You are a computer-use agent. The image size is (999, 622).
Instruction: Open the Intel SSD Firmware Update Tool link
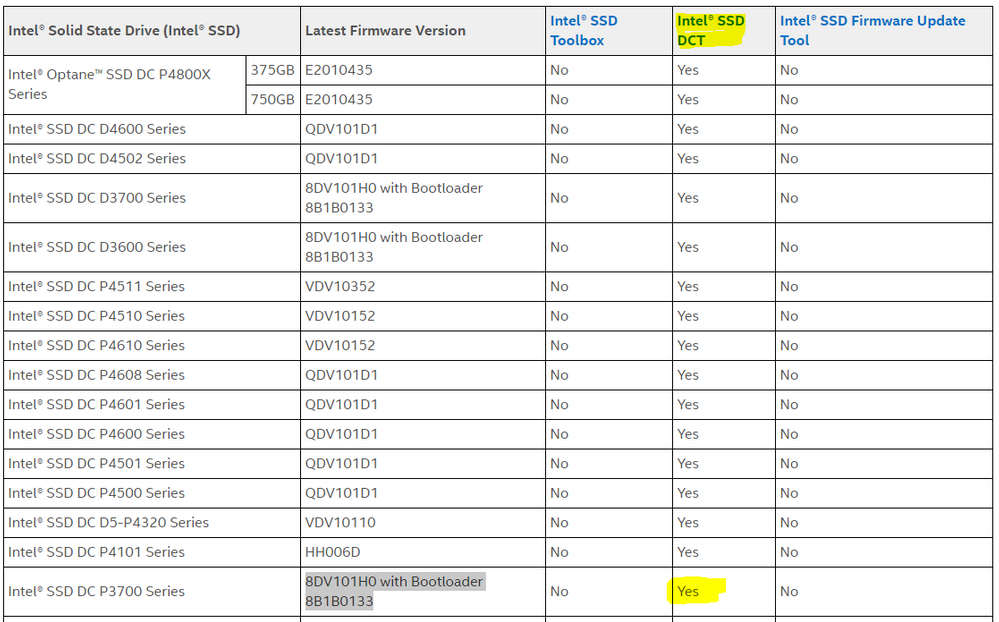click(x=872, y=30)
